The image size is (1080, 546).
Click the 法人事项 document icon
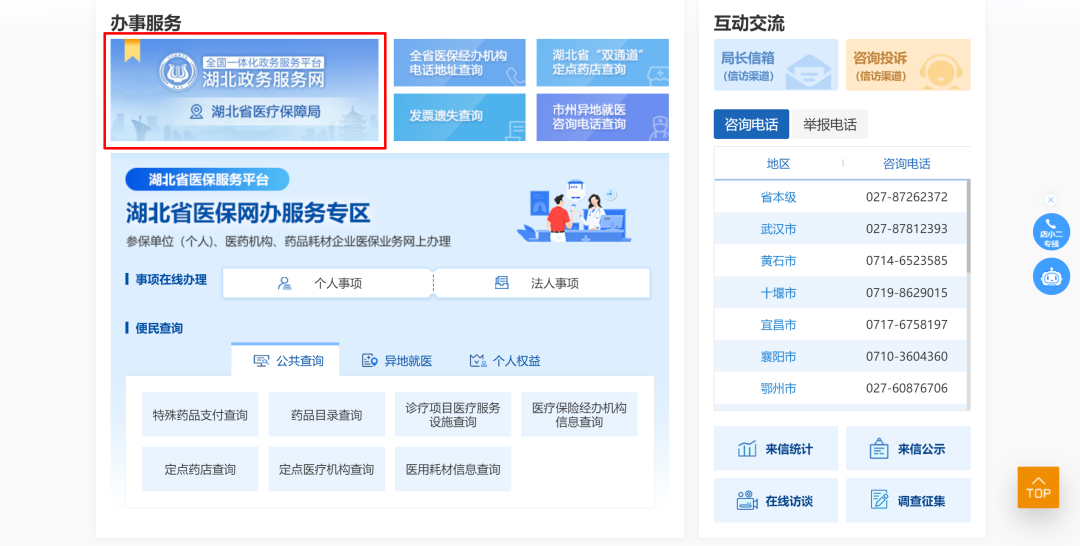(x=501, y=283)
